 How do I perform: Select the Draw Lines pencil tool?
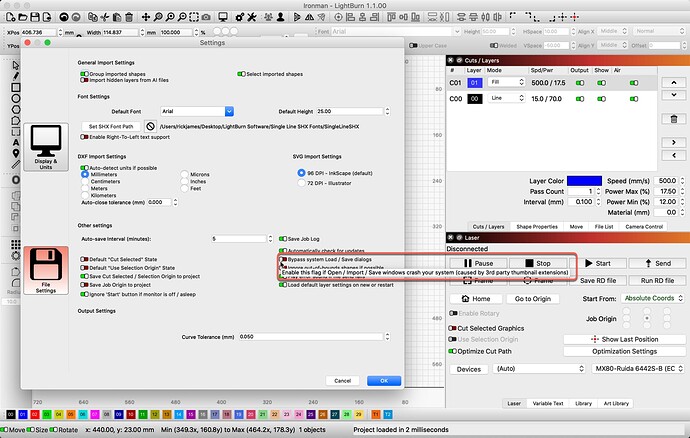click(x=16, y=76)
